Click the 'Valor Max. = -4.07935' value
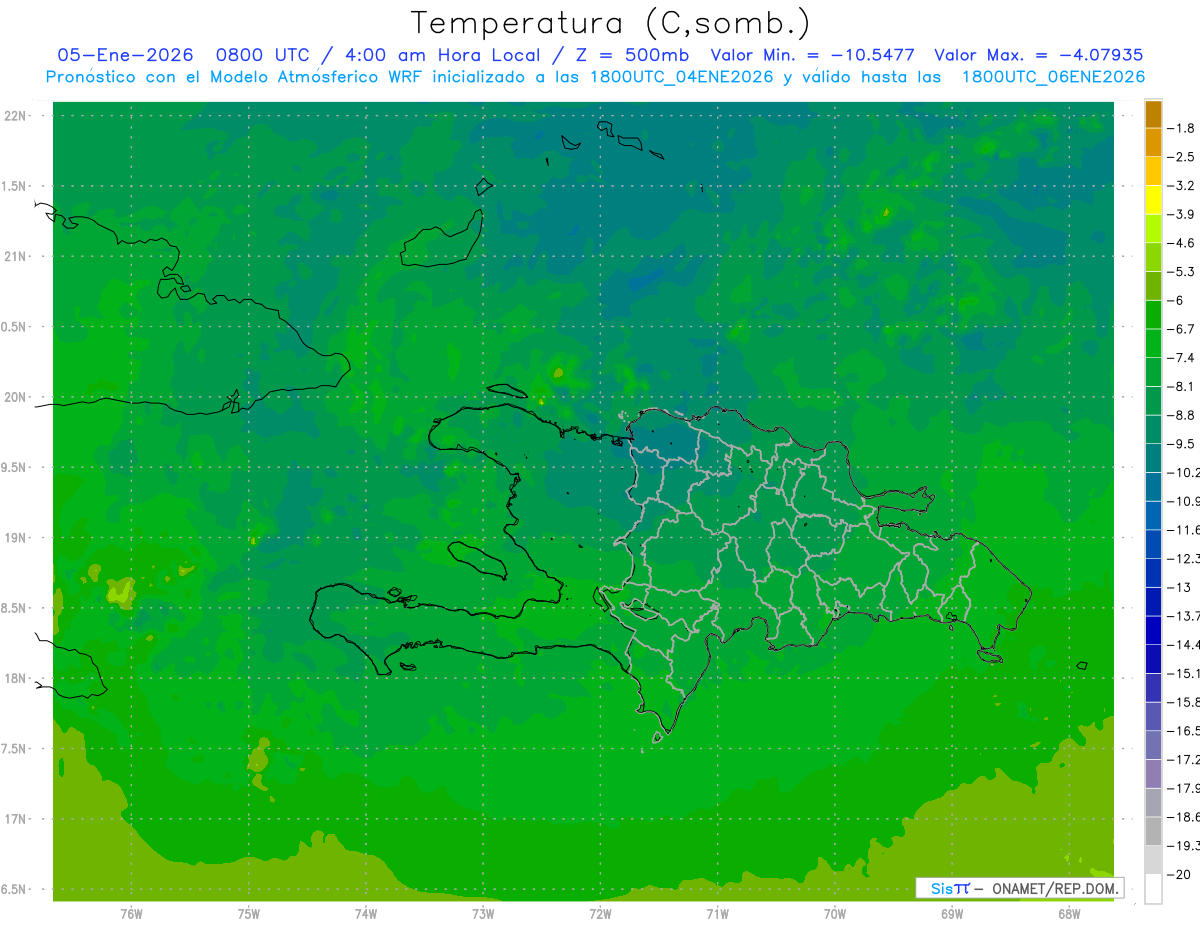1200x927 pixels. (1038, 55)
